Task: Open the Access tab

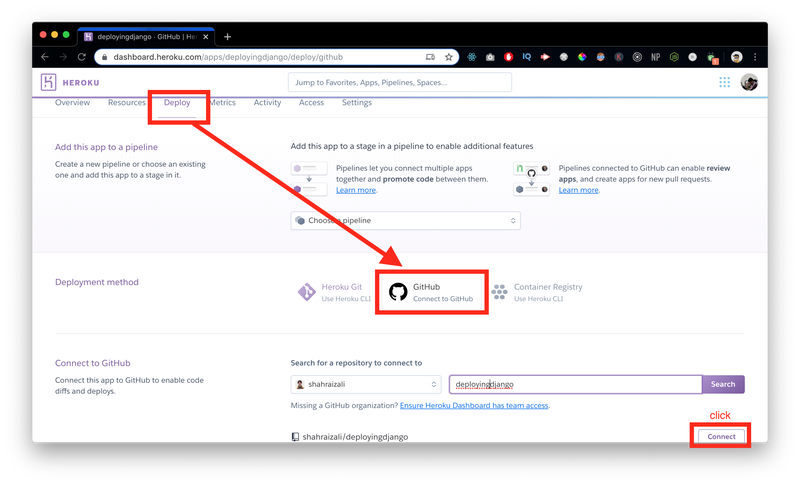Action: pyautogui.click(x=311, y=103)
